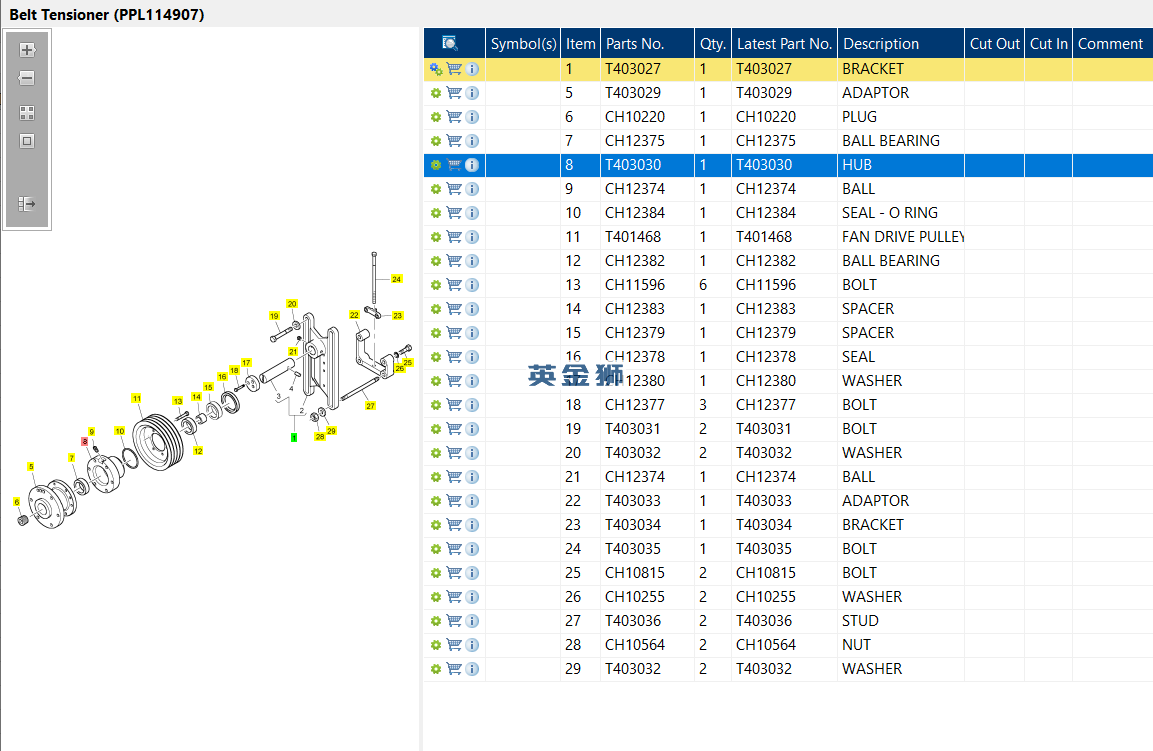Sort by Qty. column header
This screenshot has width=1153, height=751.
713,43
